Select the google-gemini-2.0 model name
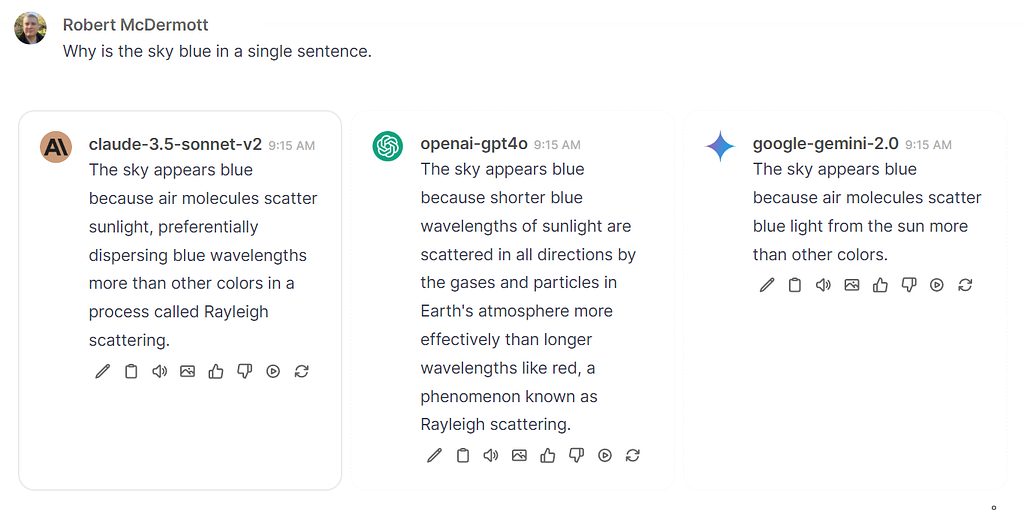The image size is (1024, 510). (x=825, y=144)
